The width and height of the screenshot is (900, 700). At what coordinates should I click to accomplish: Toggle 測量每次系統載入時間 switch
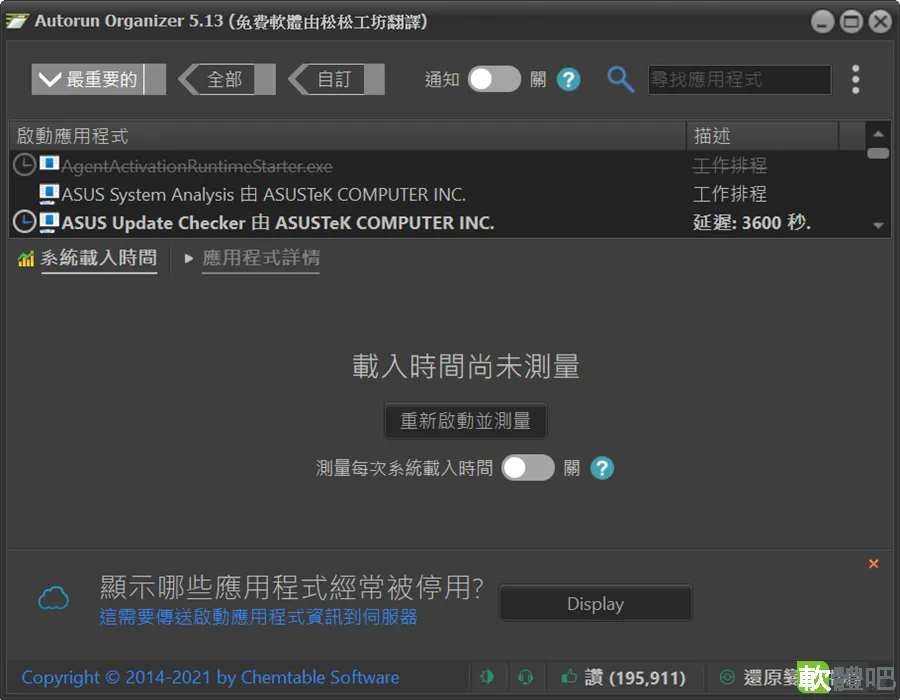pos(527,468)
